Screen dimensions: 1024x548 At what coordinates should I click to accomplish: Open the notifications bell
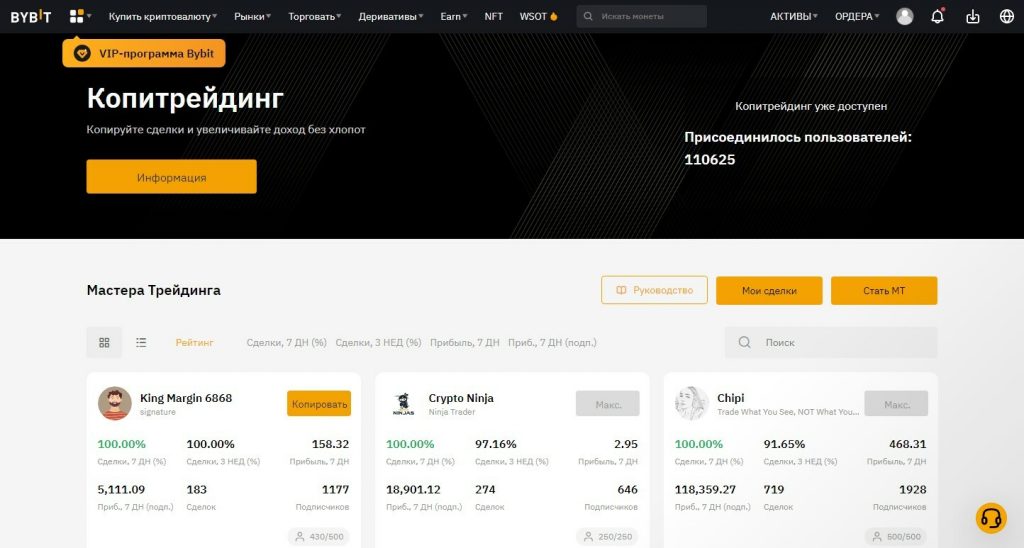coord(938,16)
